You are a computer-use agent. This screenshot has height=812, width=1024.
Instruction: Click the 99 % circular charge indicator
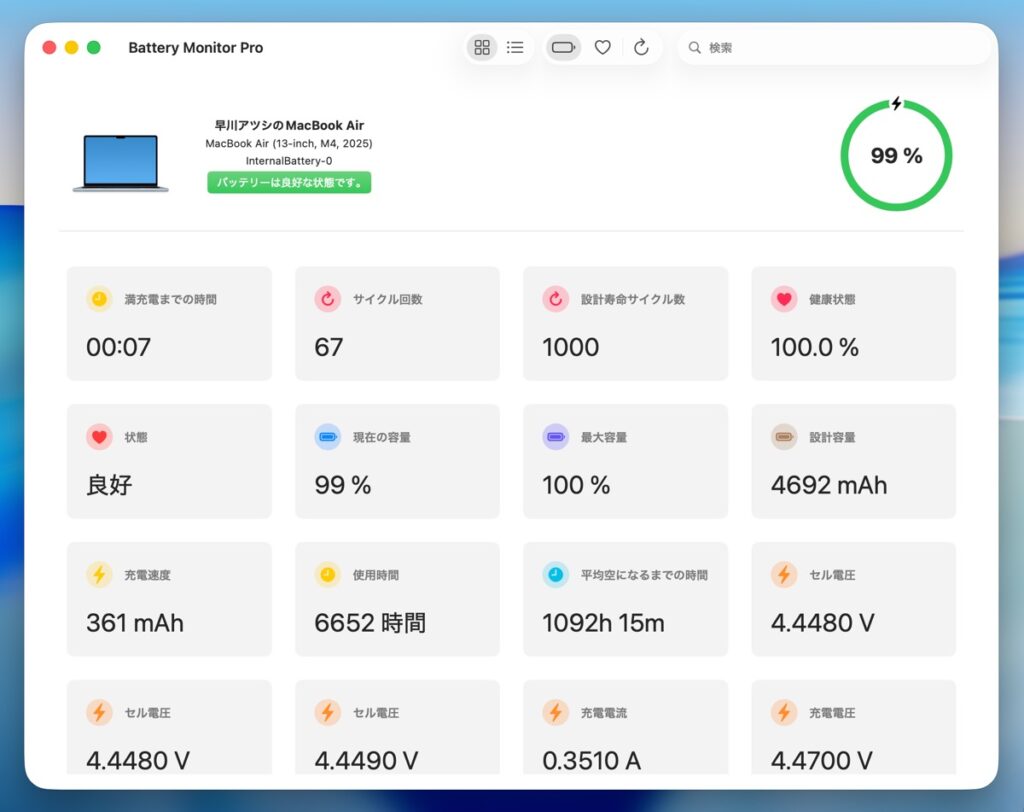tap(896, 155)
